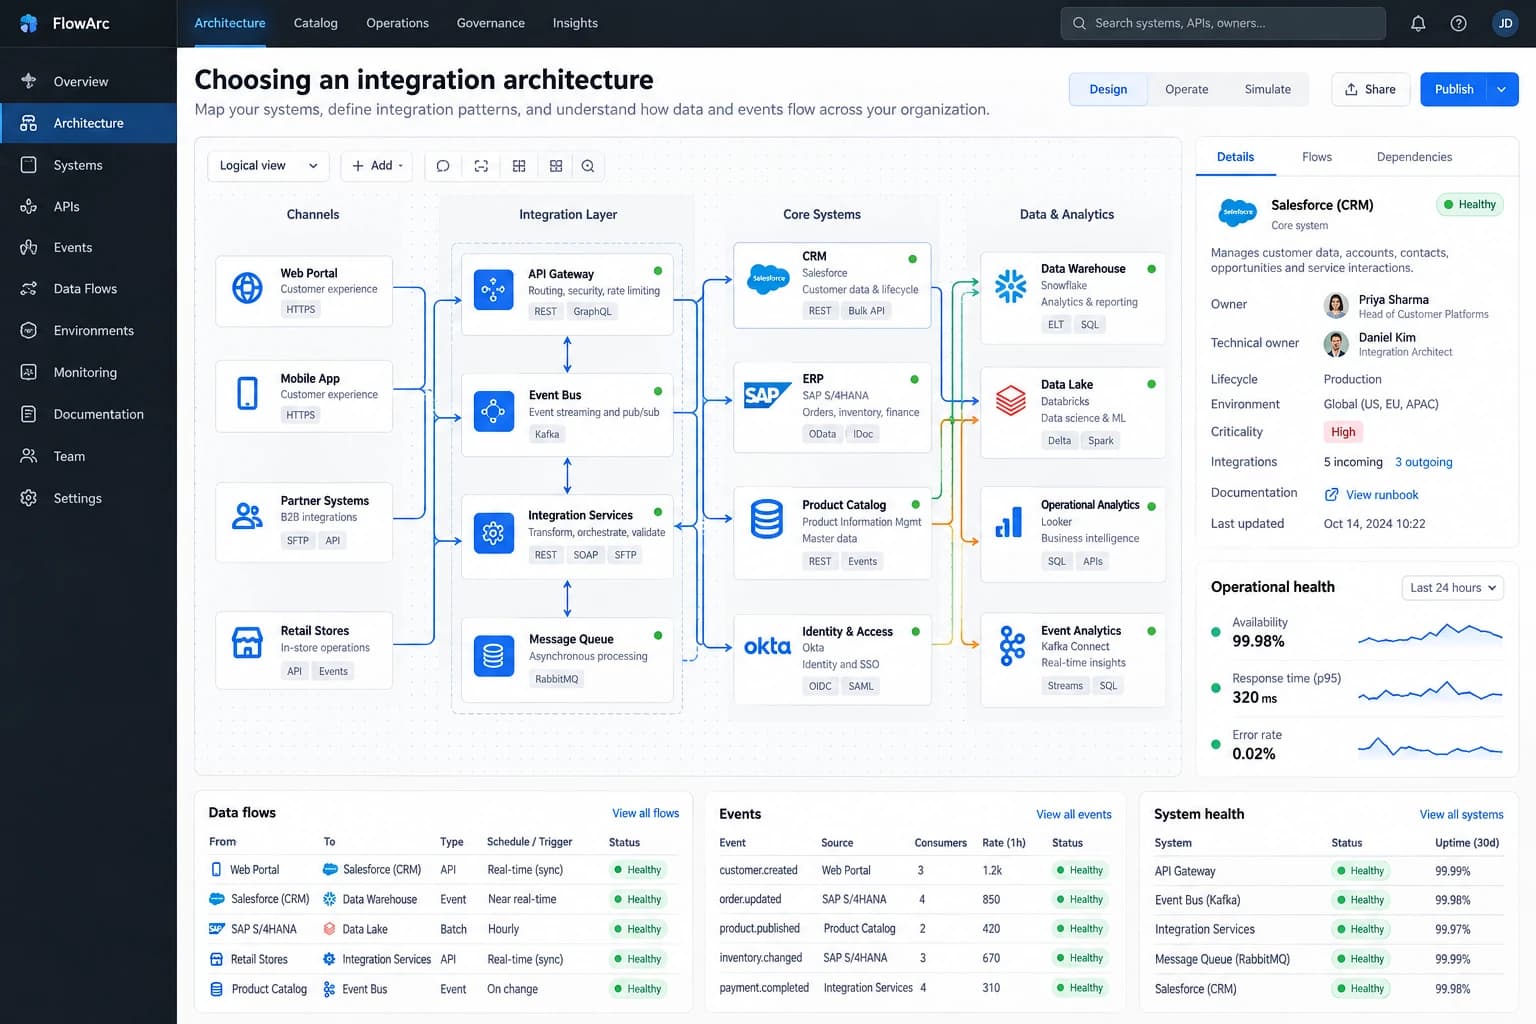Open the Governance top menu

[490, 23]
